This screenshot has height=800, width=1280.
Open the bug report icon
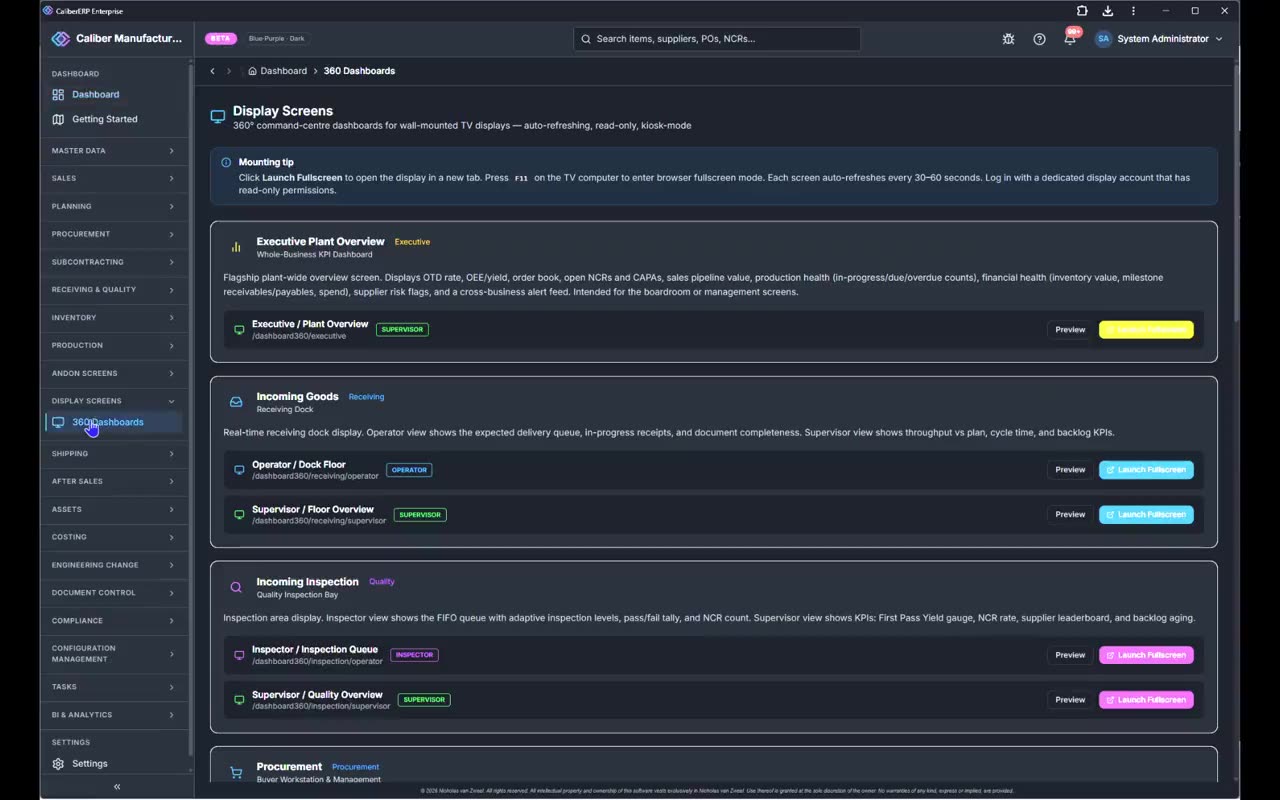click(x=1008, y=39)
